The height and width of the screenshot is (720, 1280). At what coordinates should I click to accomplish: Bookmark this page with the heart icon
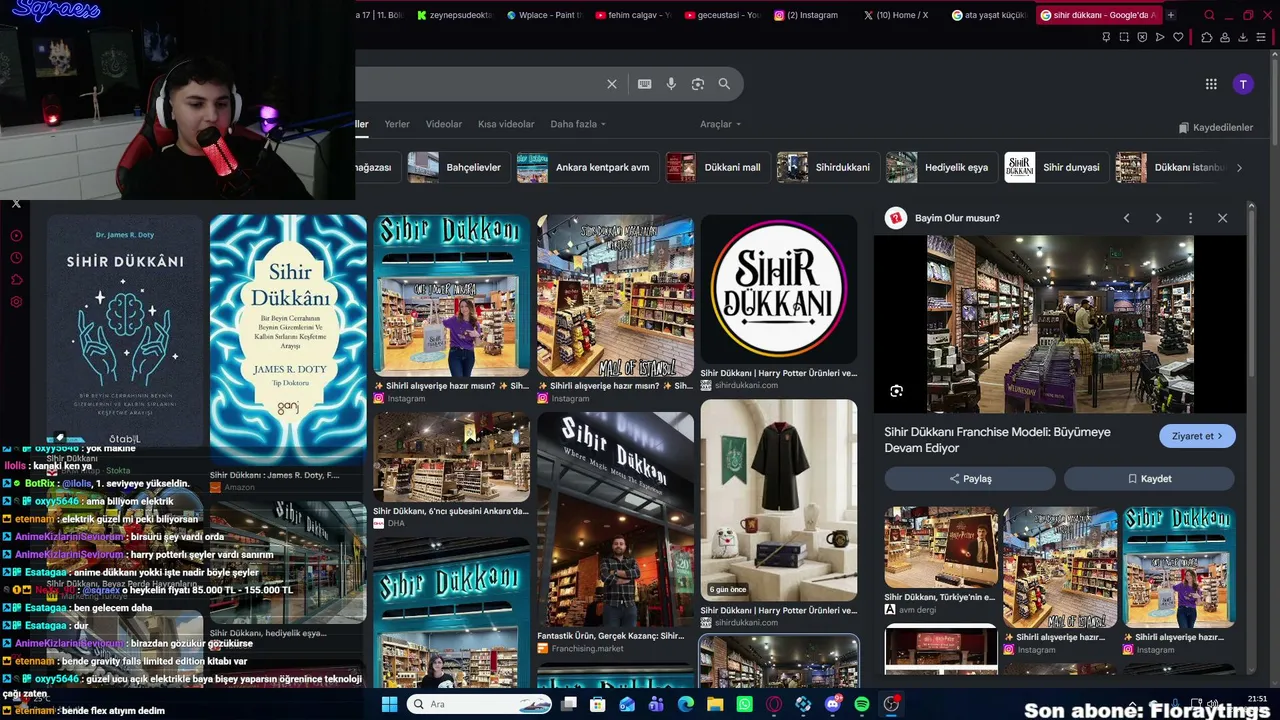click(1178, 37)
